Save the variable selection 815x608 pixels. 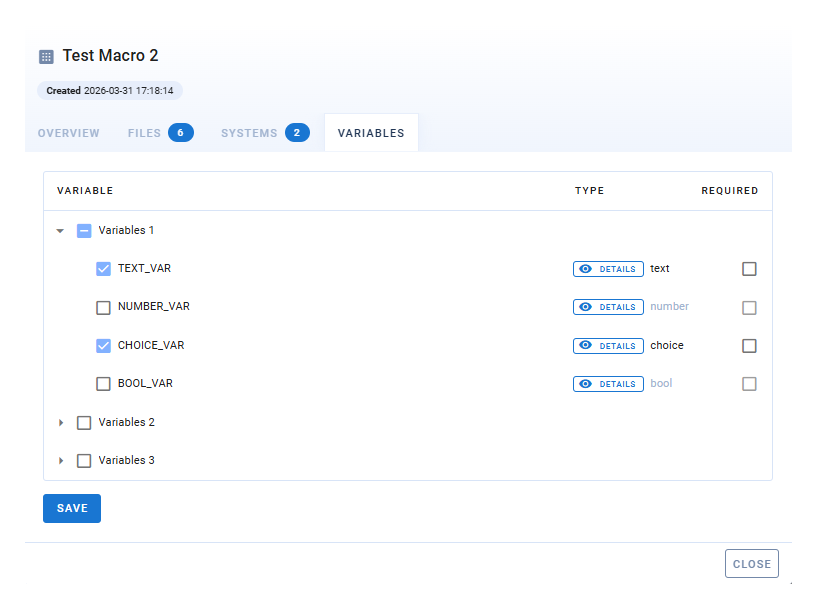72,508
